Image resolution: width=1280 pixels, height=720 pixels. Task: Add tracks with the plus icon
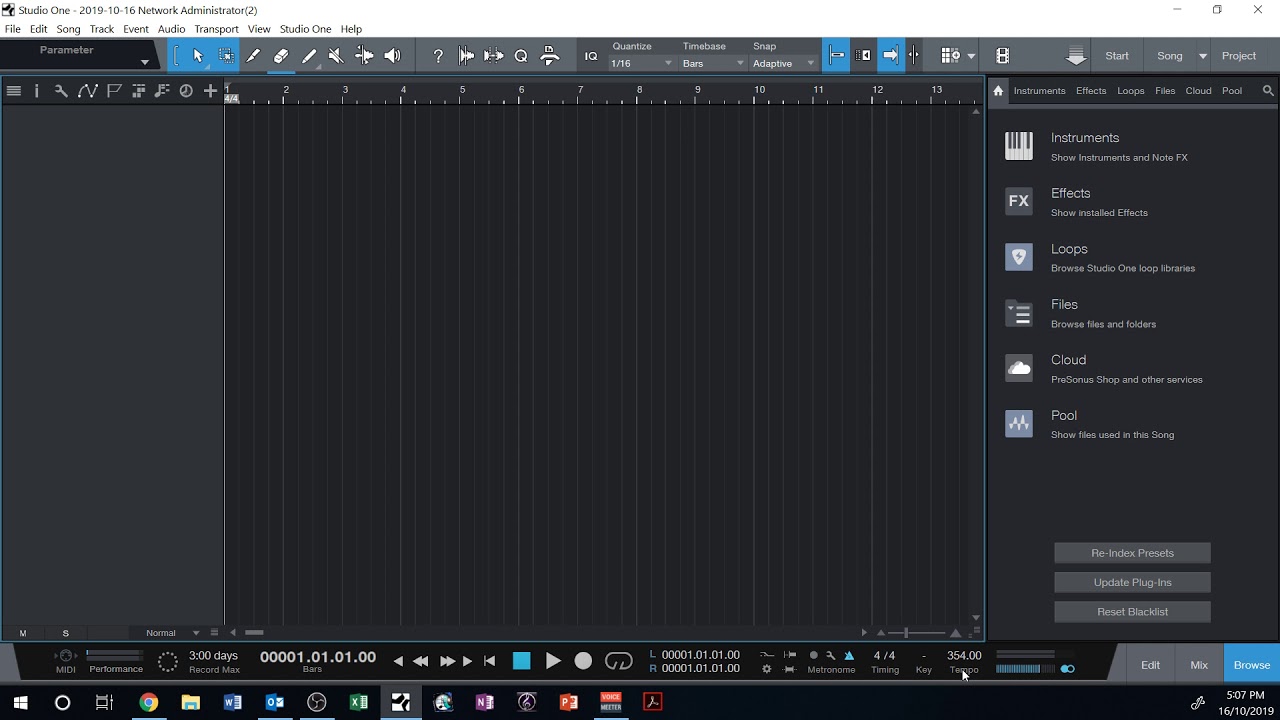[210, 91]
